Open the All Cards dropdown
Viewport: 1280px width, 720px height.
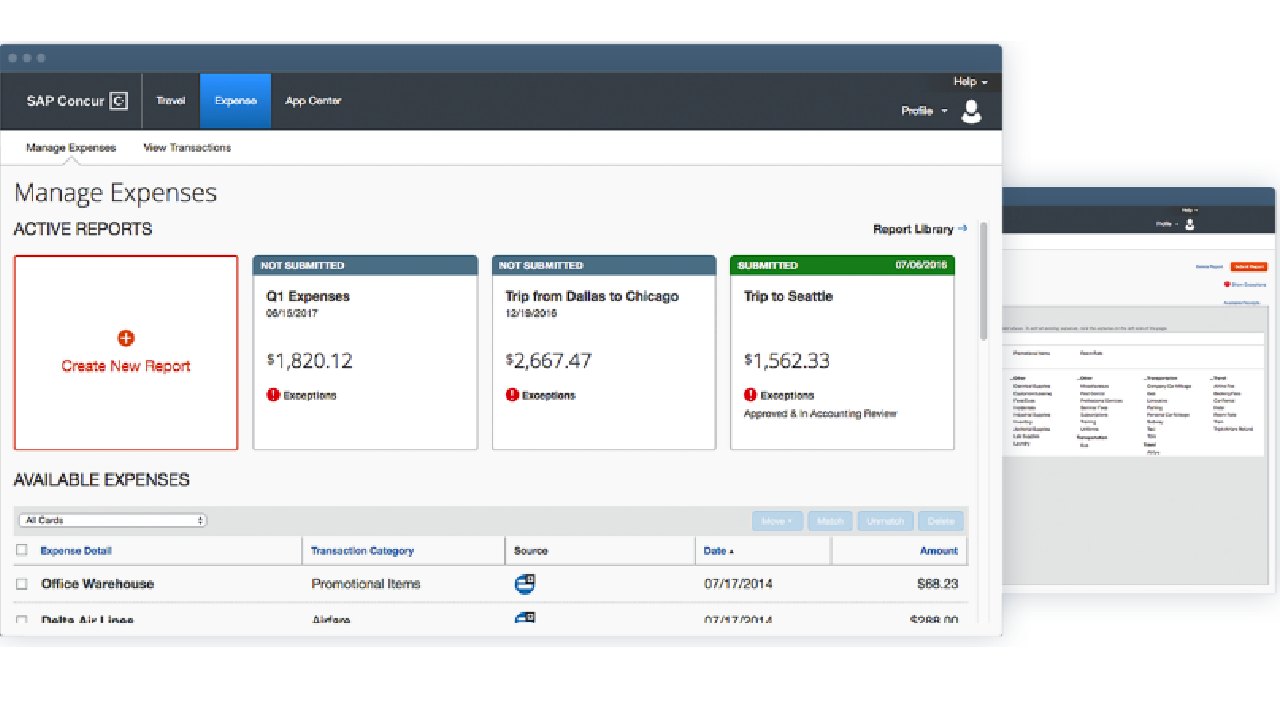click(112, 520)
